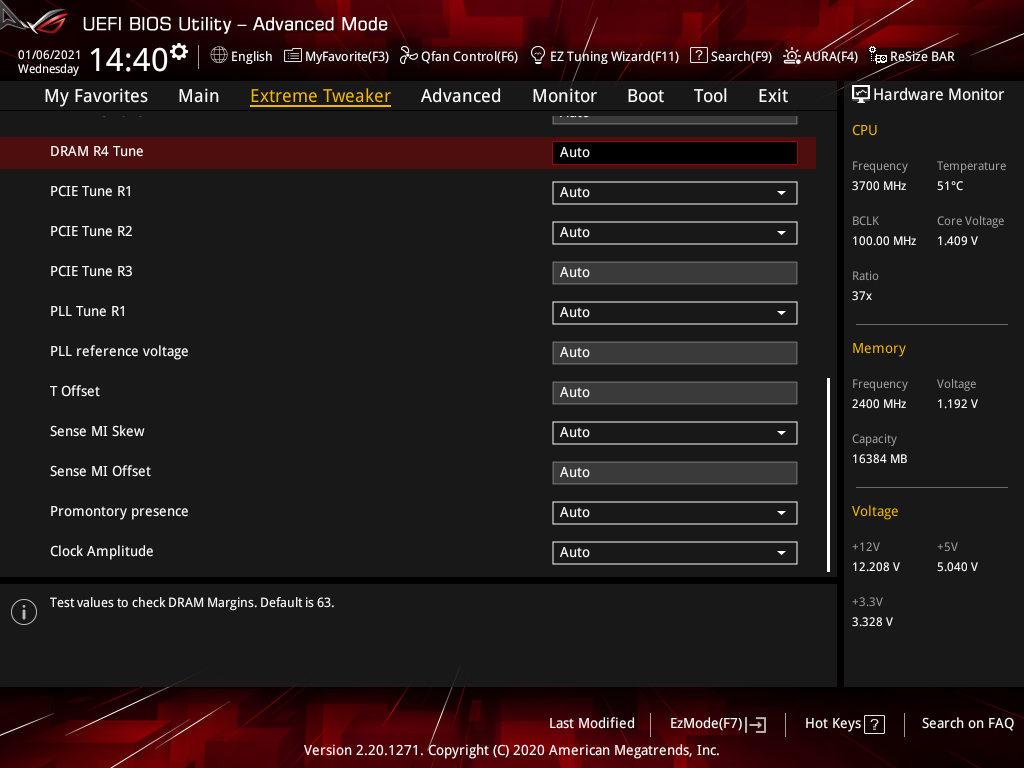Click the info icon beside help text

[24, 612]
